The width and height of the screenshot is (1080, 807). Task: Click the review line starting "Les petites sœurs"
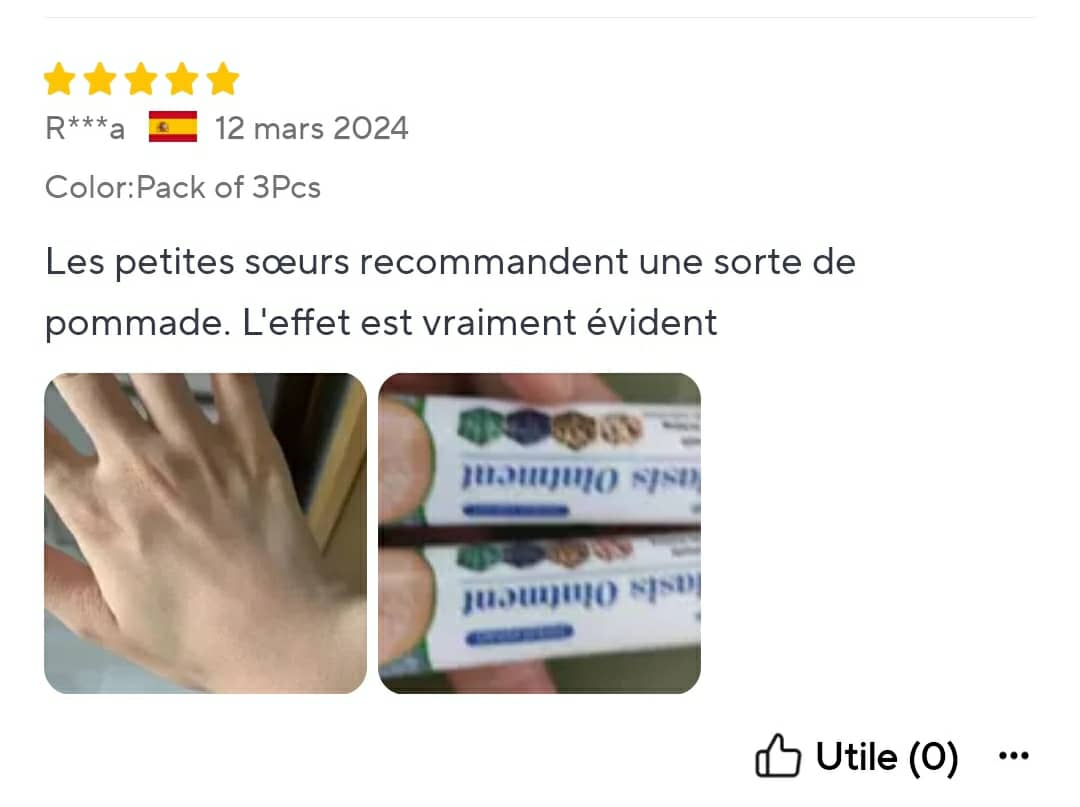(450, 262)
